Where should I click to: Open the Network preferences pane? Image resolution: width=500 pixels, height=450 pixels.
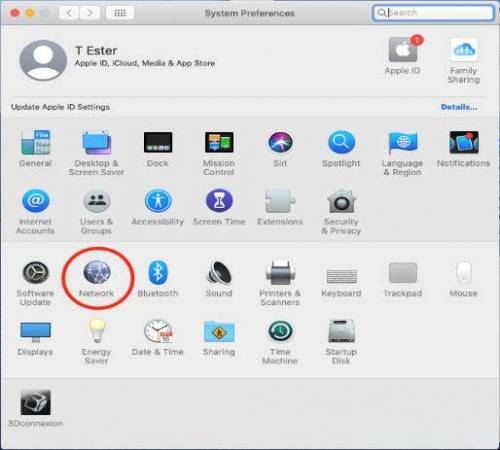97,278
